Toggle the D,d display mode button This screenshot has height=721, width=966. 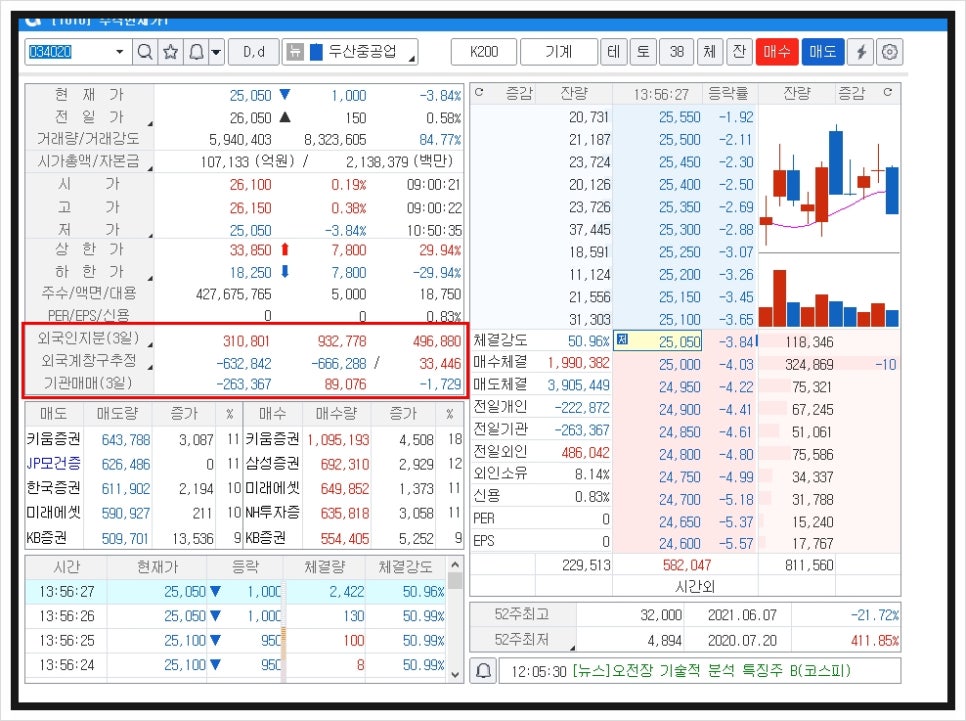click(254, 52)
